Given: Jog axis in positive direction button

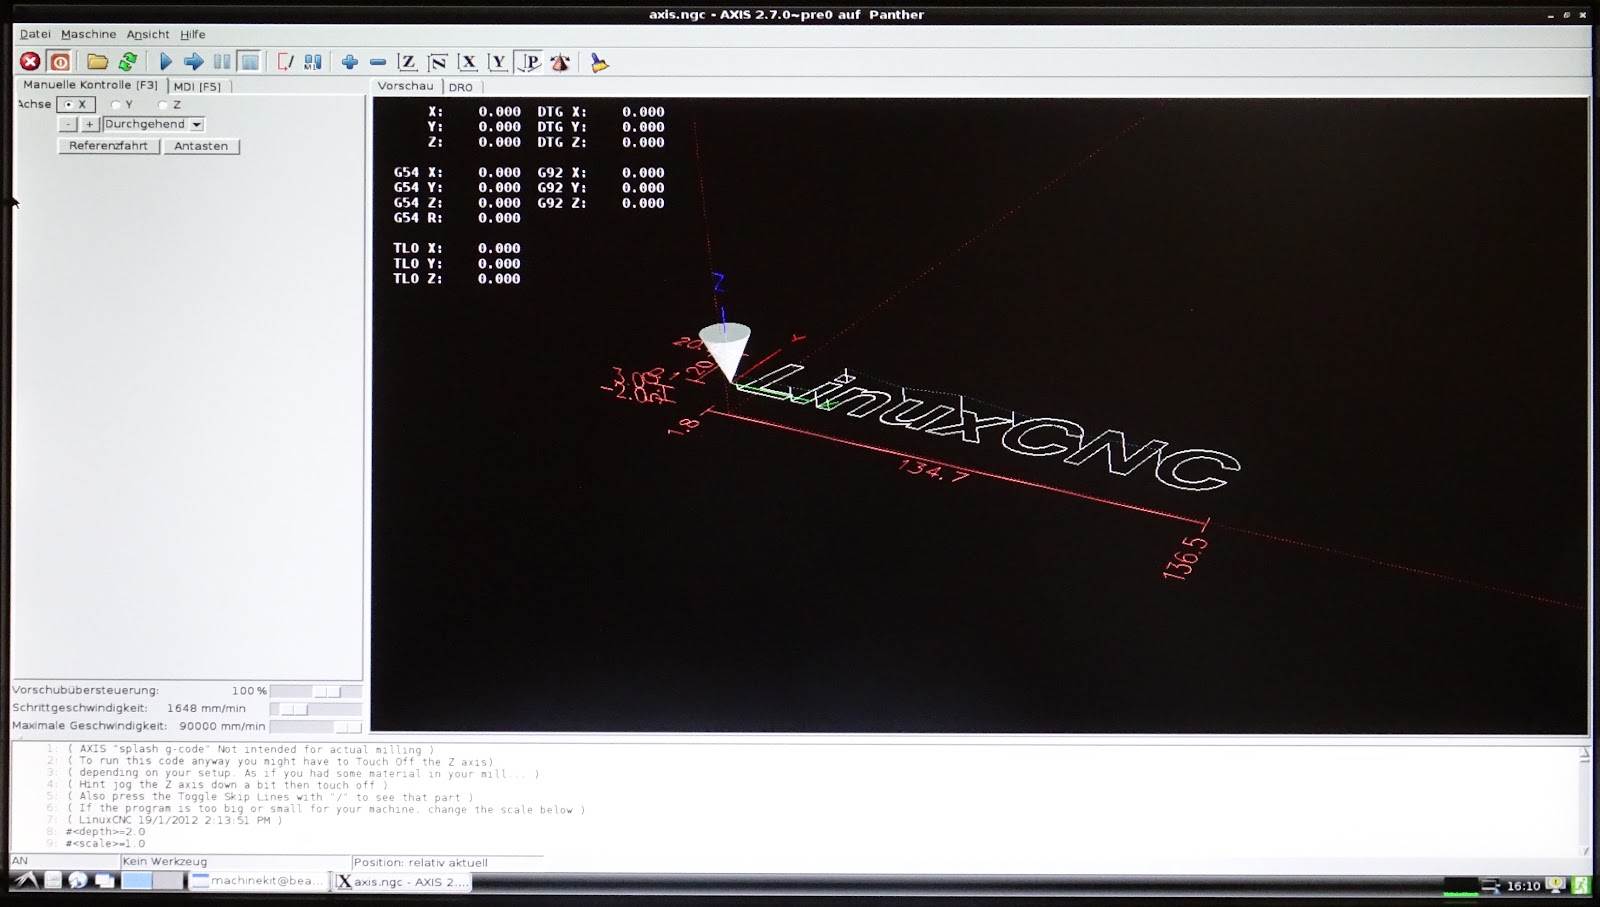Looking at the screenshot, I should click(x=89, y=124).
